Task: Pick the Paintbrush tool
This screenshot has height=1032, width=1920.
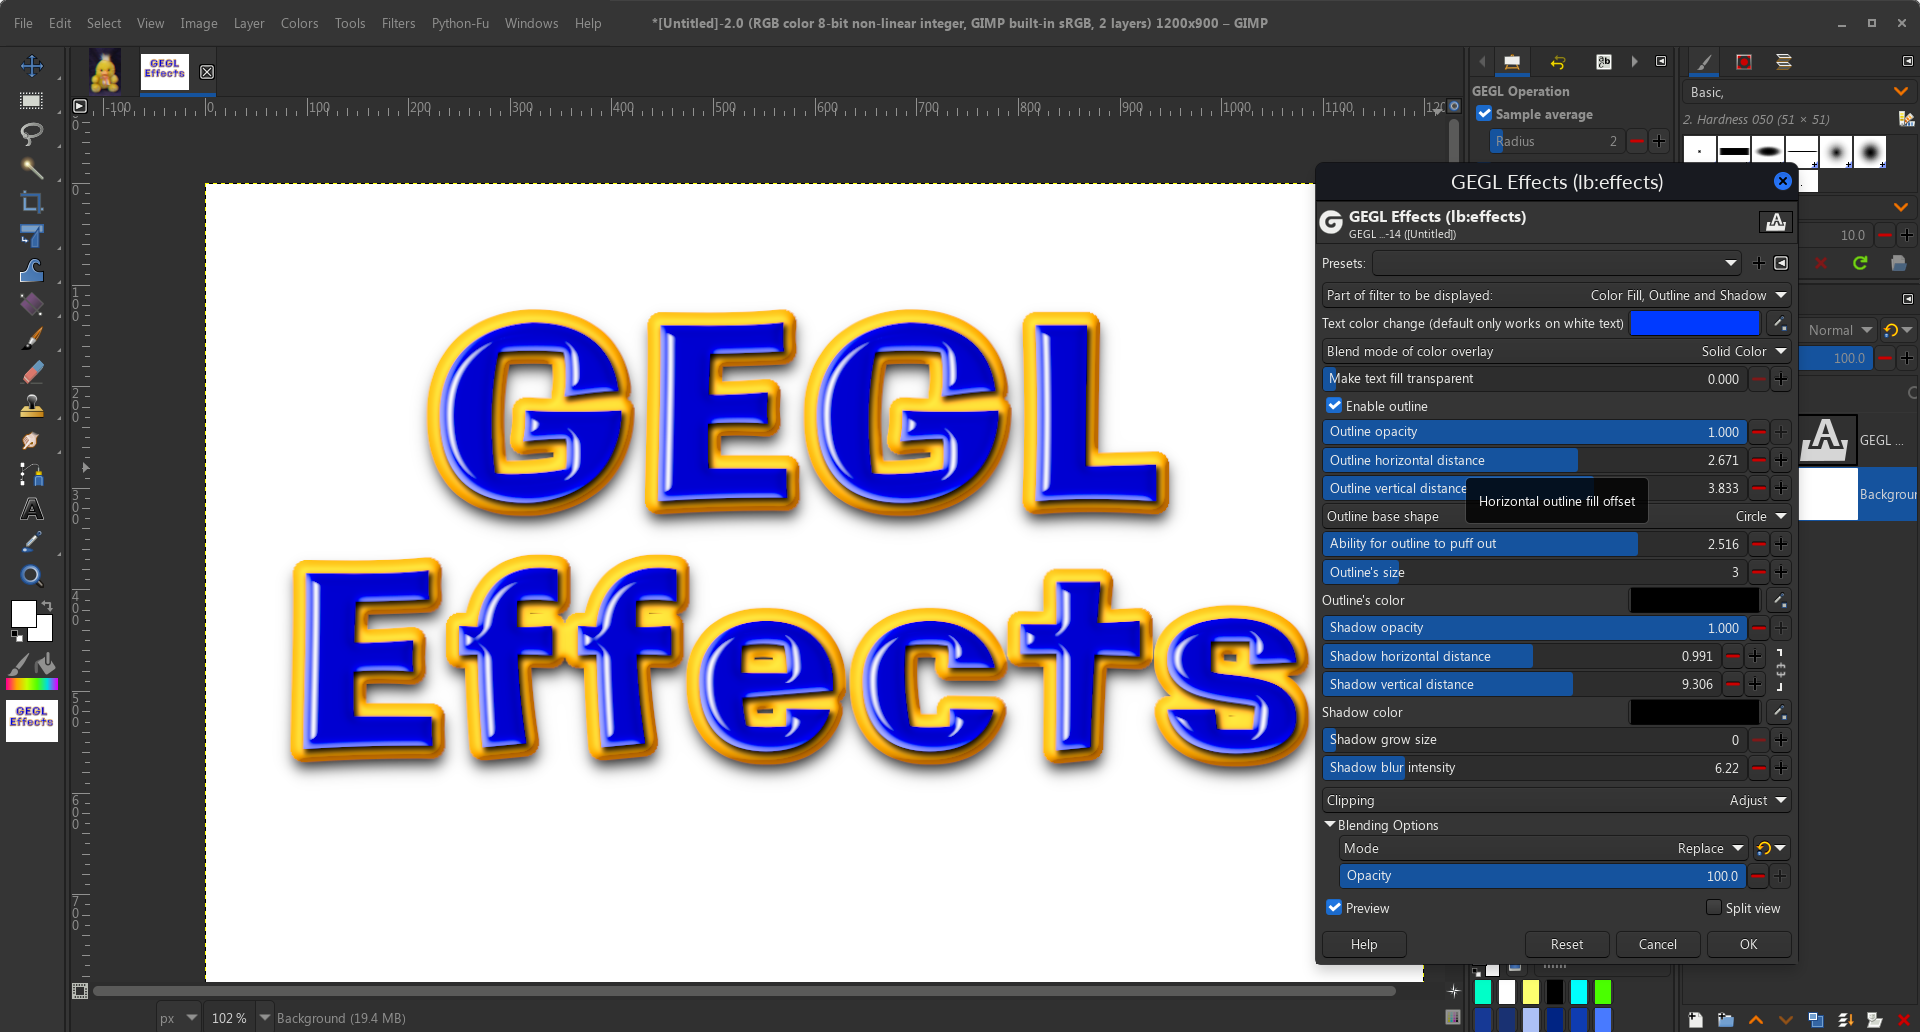Action: (32, 338)
